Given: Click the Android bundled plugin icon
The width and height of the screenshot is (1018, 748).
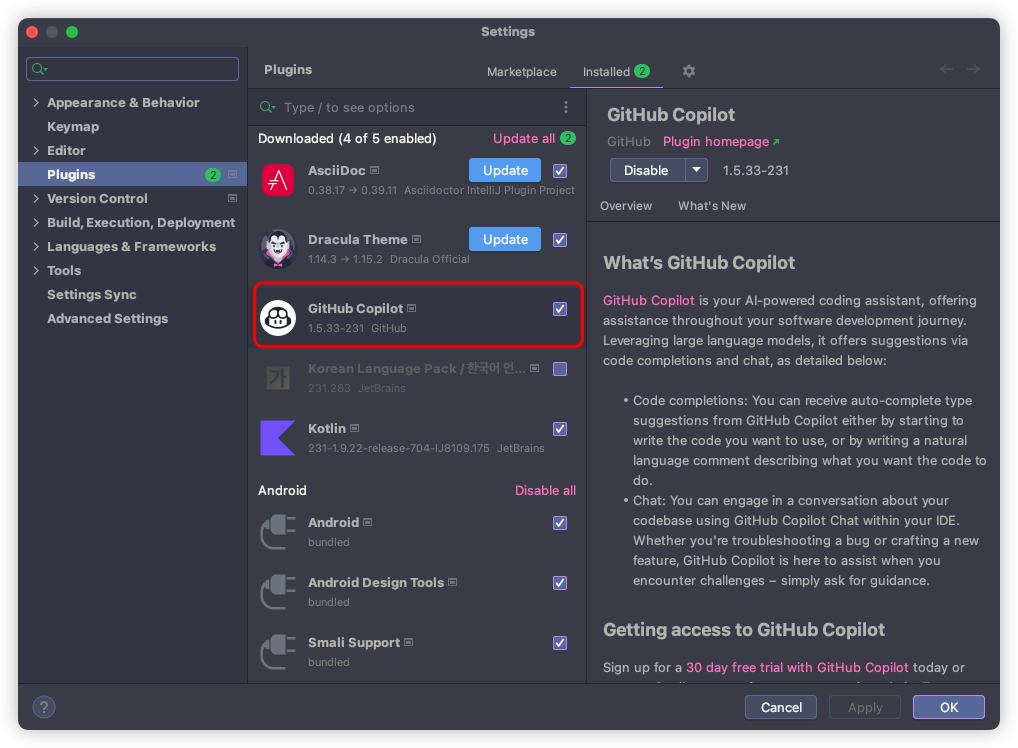Looking at the screenshot, I should pyautogui.click(x=278, y=532).
